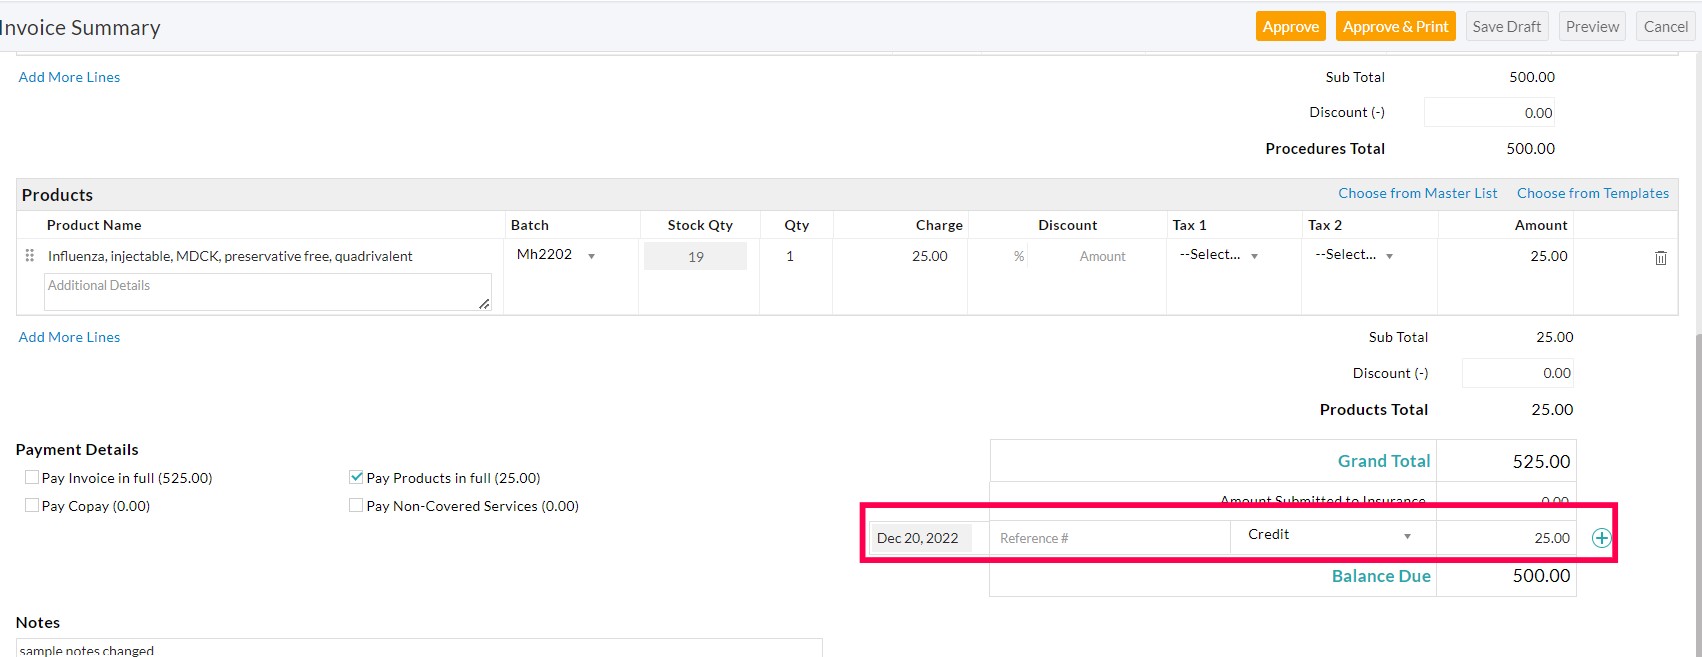Click the Grand Total value 525.00
Viewport: 1702px width, 657px height.
[1541, 461]
